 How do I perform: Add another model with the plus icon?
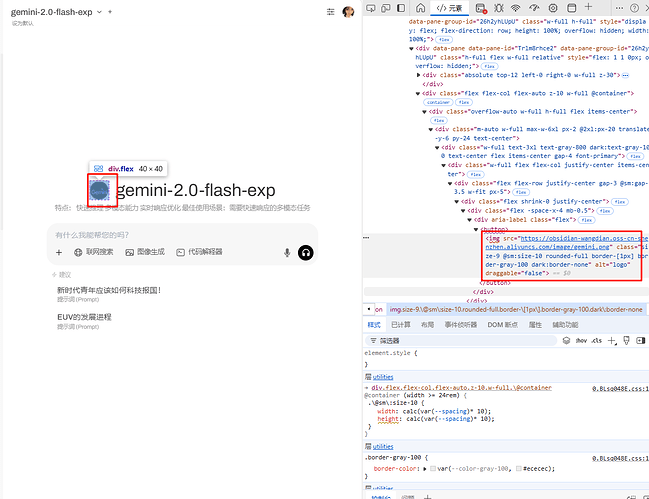[110, 12]
